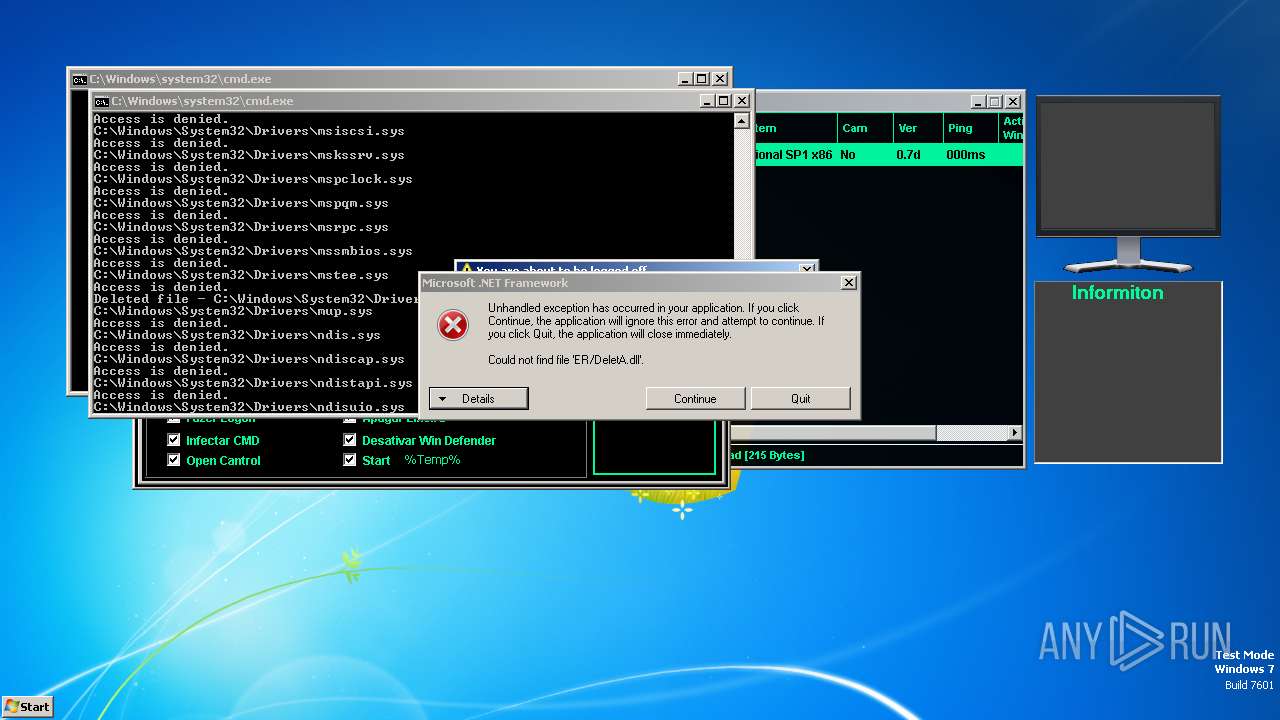Close the front cmd.exe window

point(742,101)
